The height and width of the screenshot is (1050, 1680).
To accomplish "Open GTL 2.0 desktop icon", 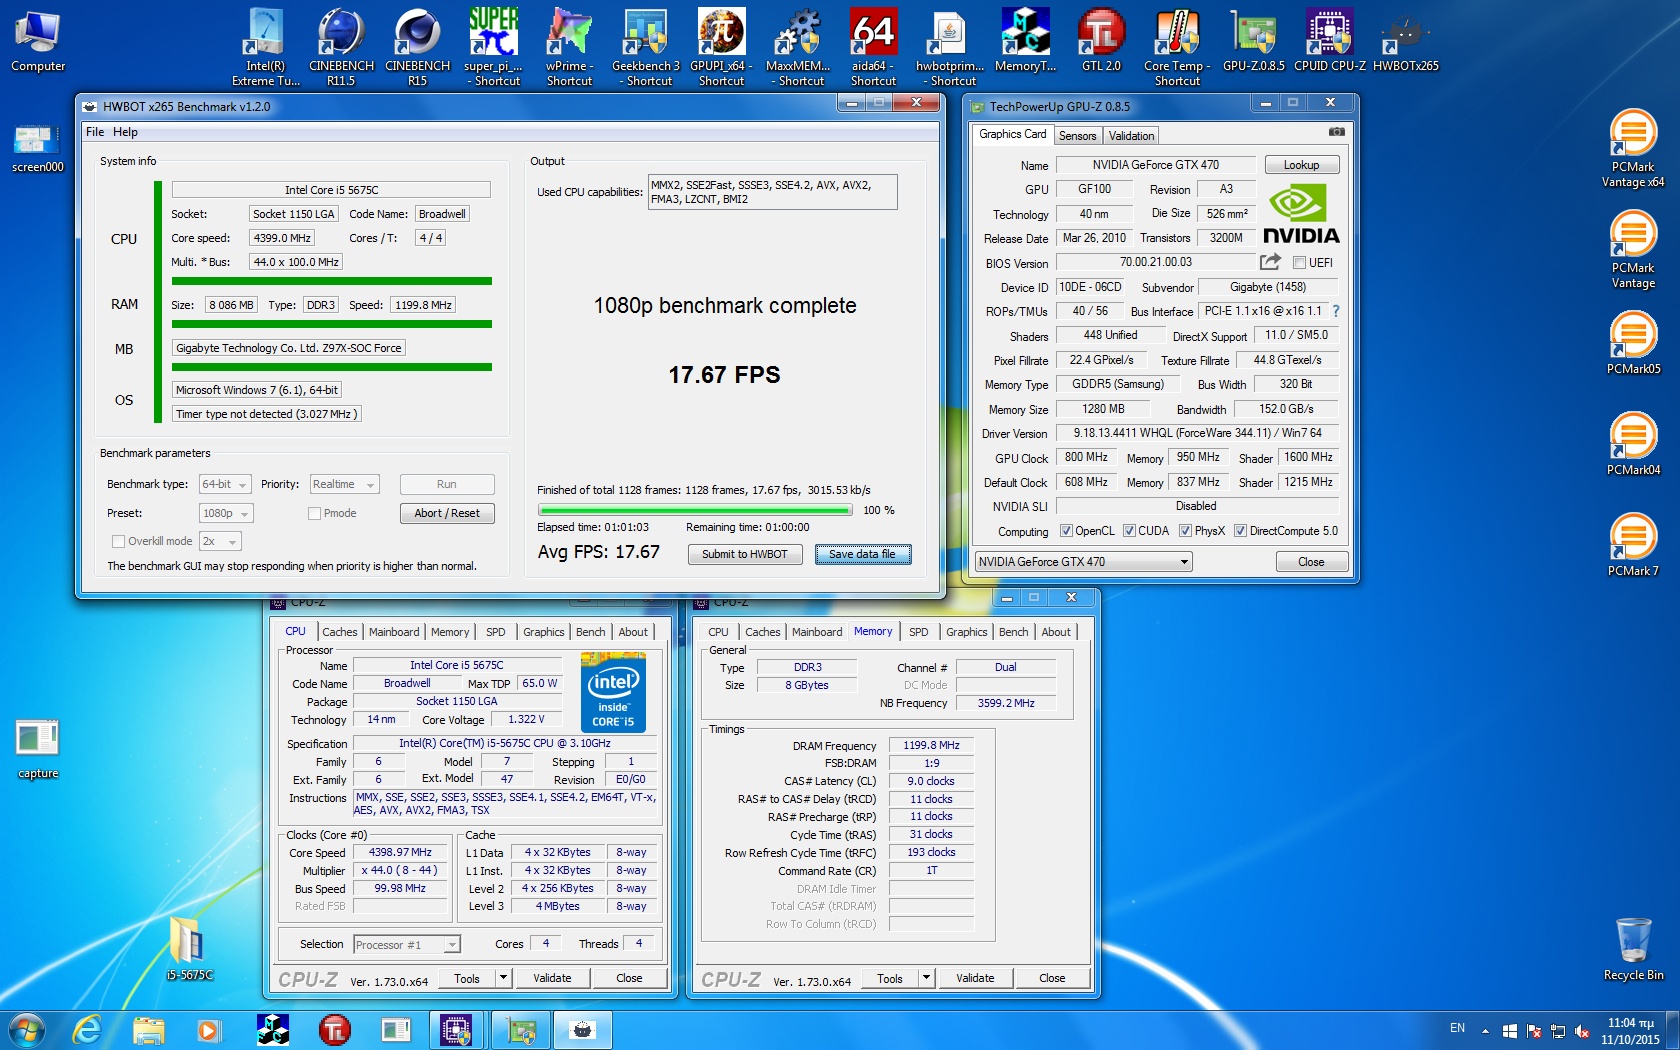I will point(1101,41).
